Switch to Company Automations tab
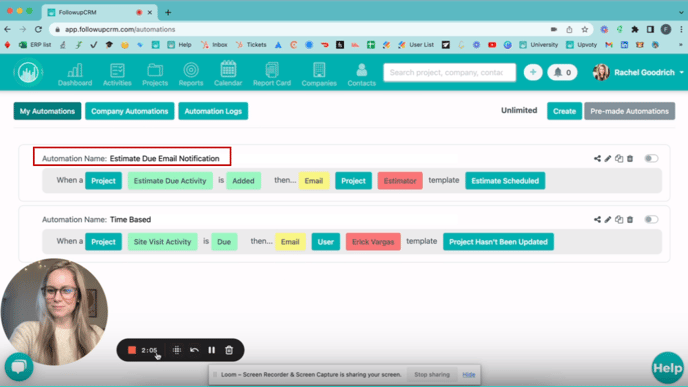The image size is (688, 387). 129,111
